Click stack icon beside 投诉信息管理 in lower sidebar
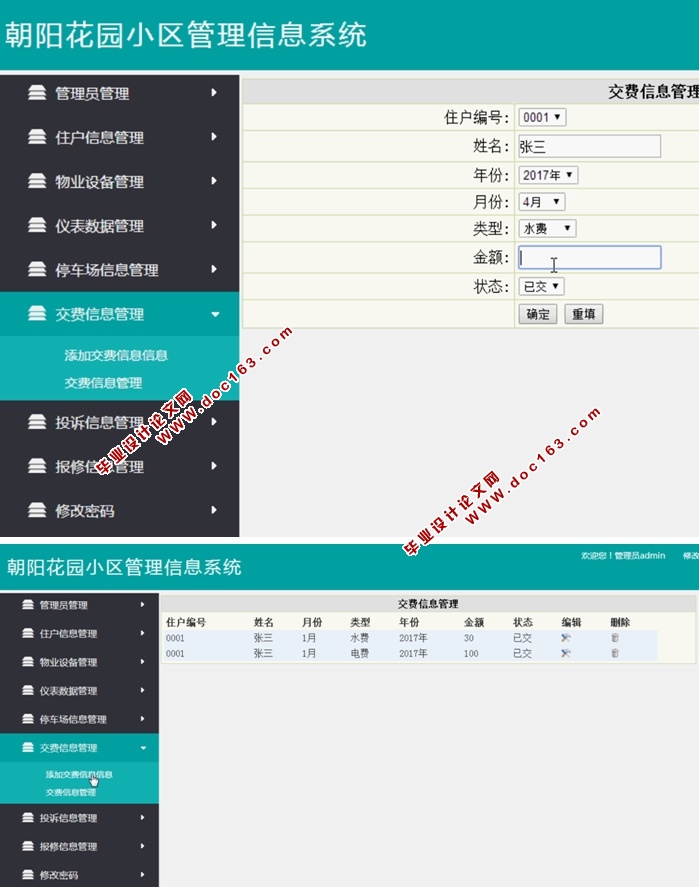Image resolution: width=699 pixels, height=887 pixels. tap(28, 817)
